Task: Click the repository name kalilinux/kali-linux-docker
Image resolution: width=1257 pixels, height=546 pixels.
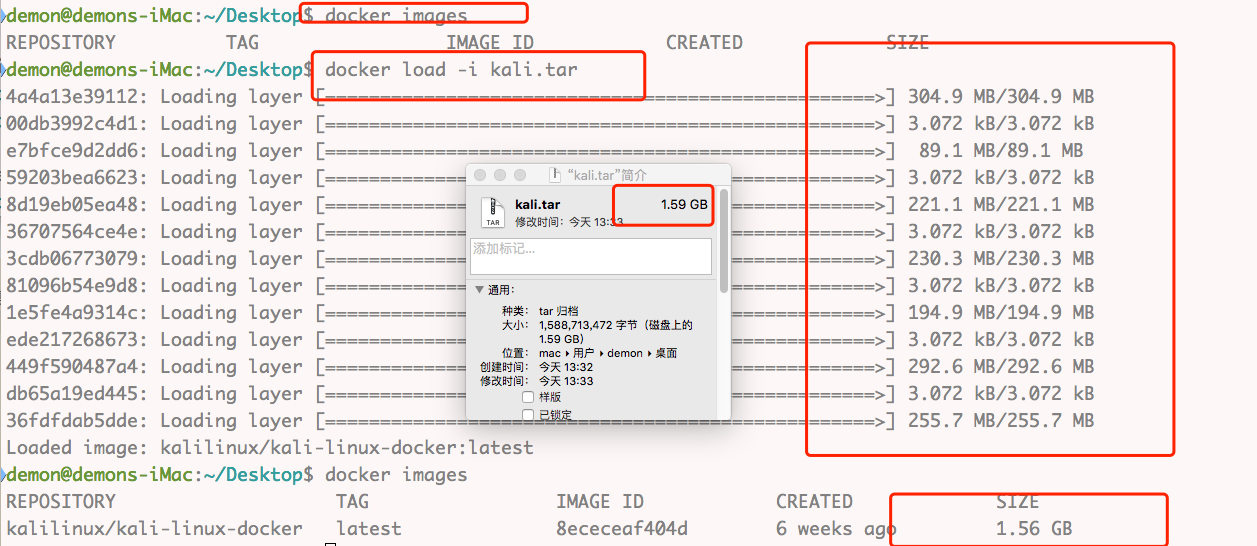Action: click(x=154, y=529)
